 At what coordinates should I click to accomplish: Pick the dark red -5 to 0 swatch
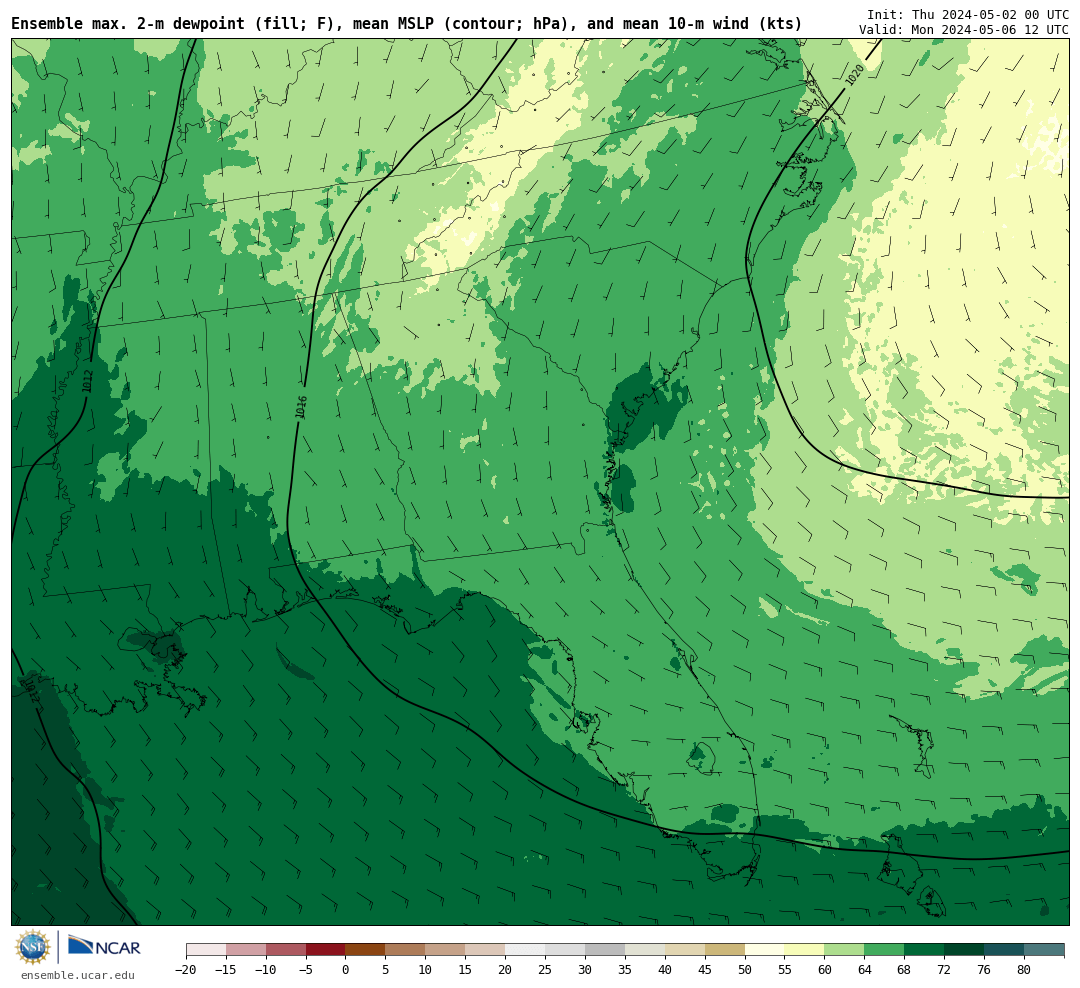pos(326,950)
